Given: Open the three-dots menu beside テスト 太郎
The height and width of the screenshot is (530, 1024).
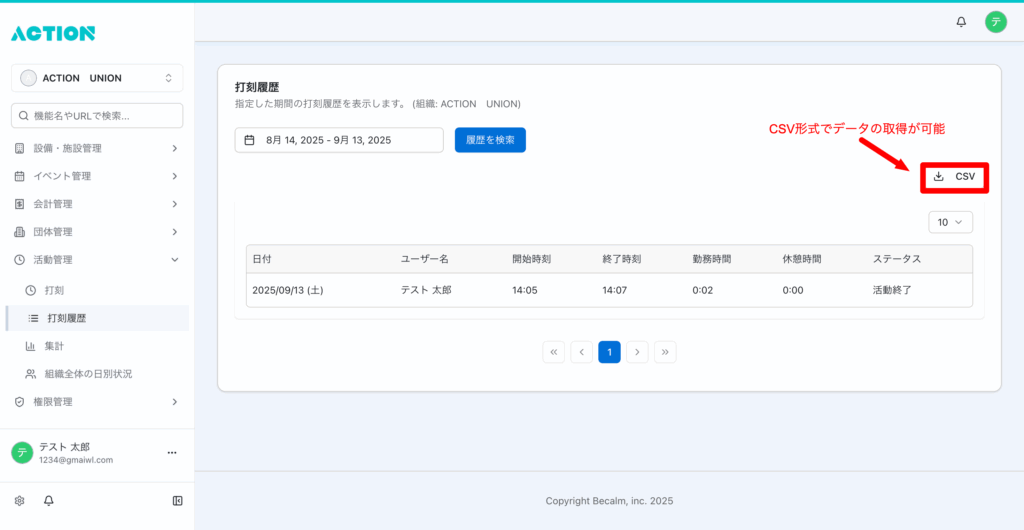Looking at the screenshot, I should (x=171, y=453).
